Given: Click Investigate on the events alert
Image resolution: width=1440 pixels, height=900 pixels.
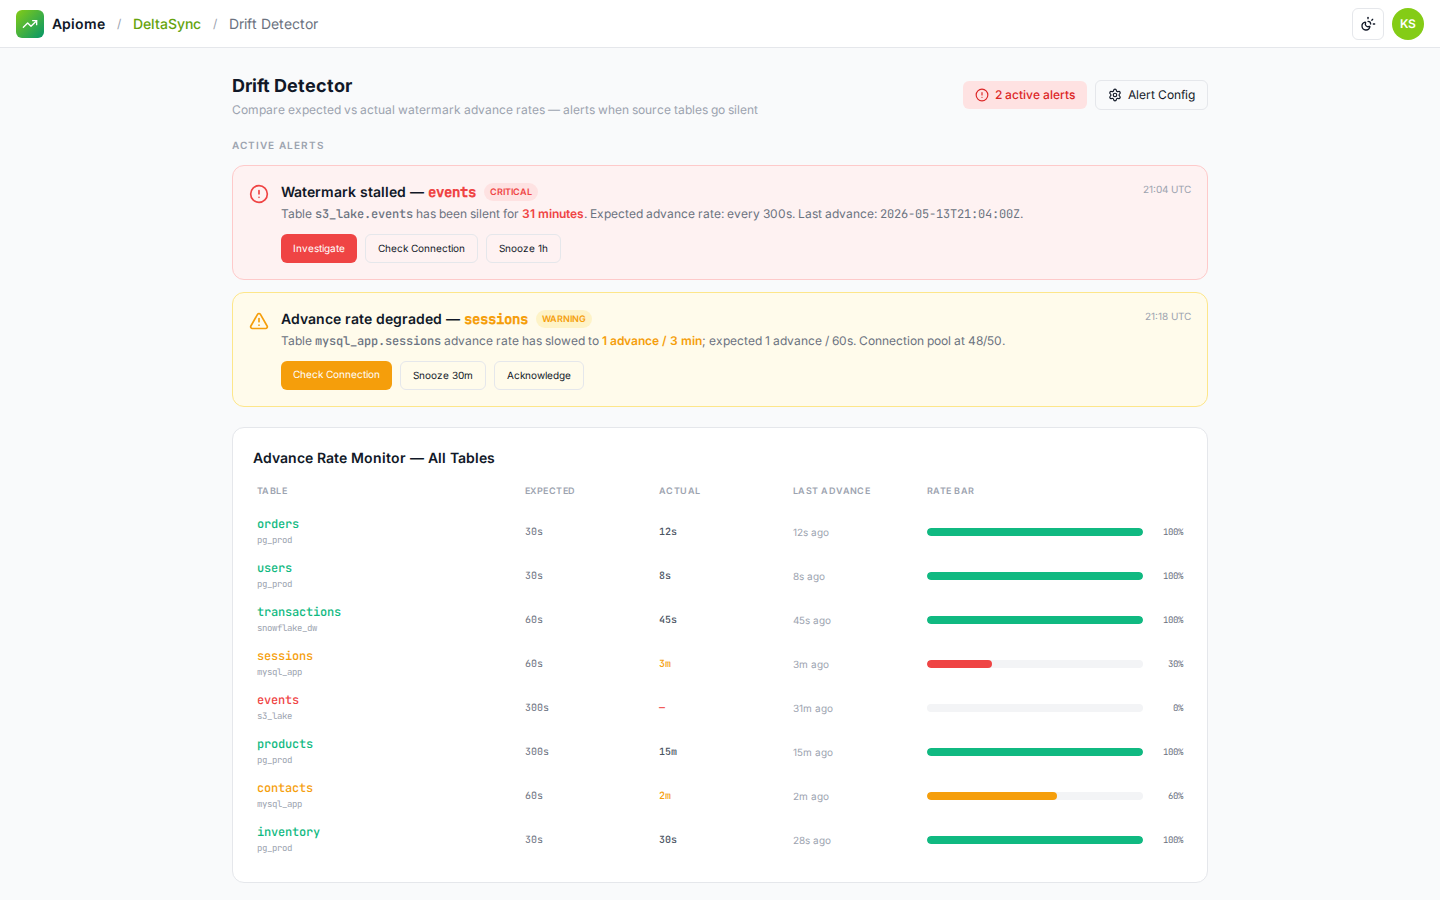Looking at the screenshot, I should 319,248.
